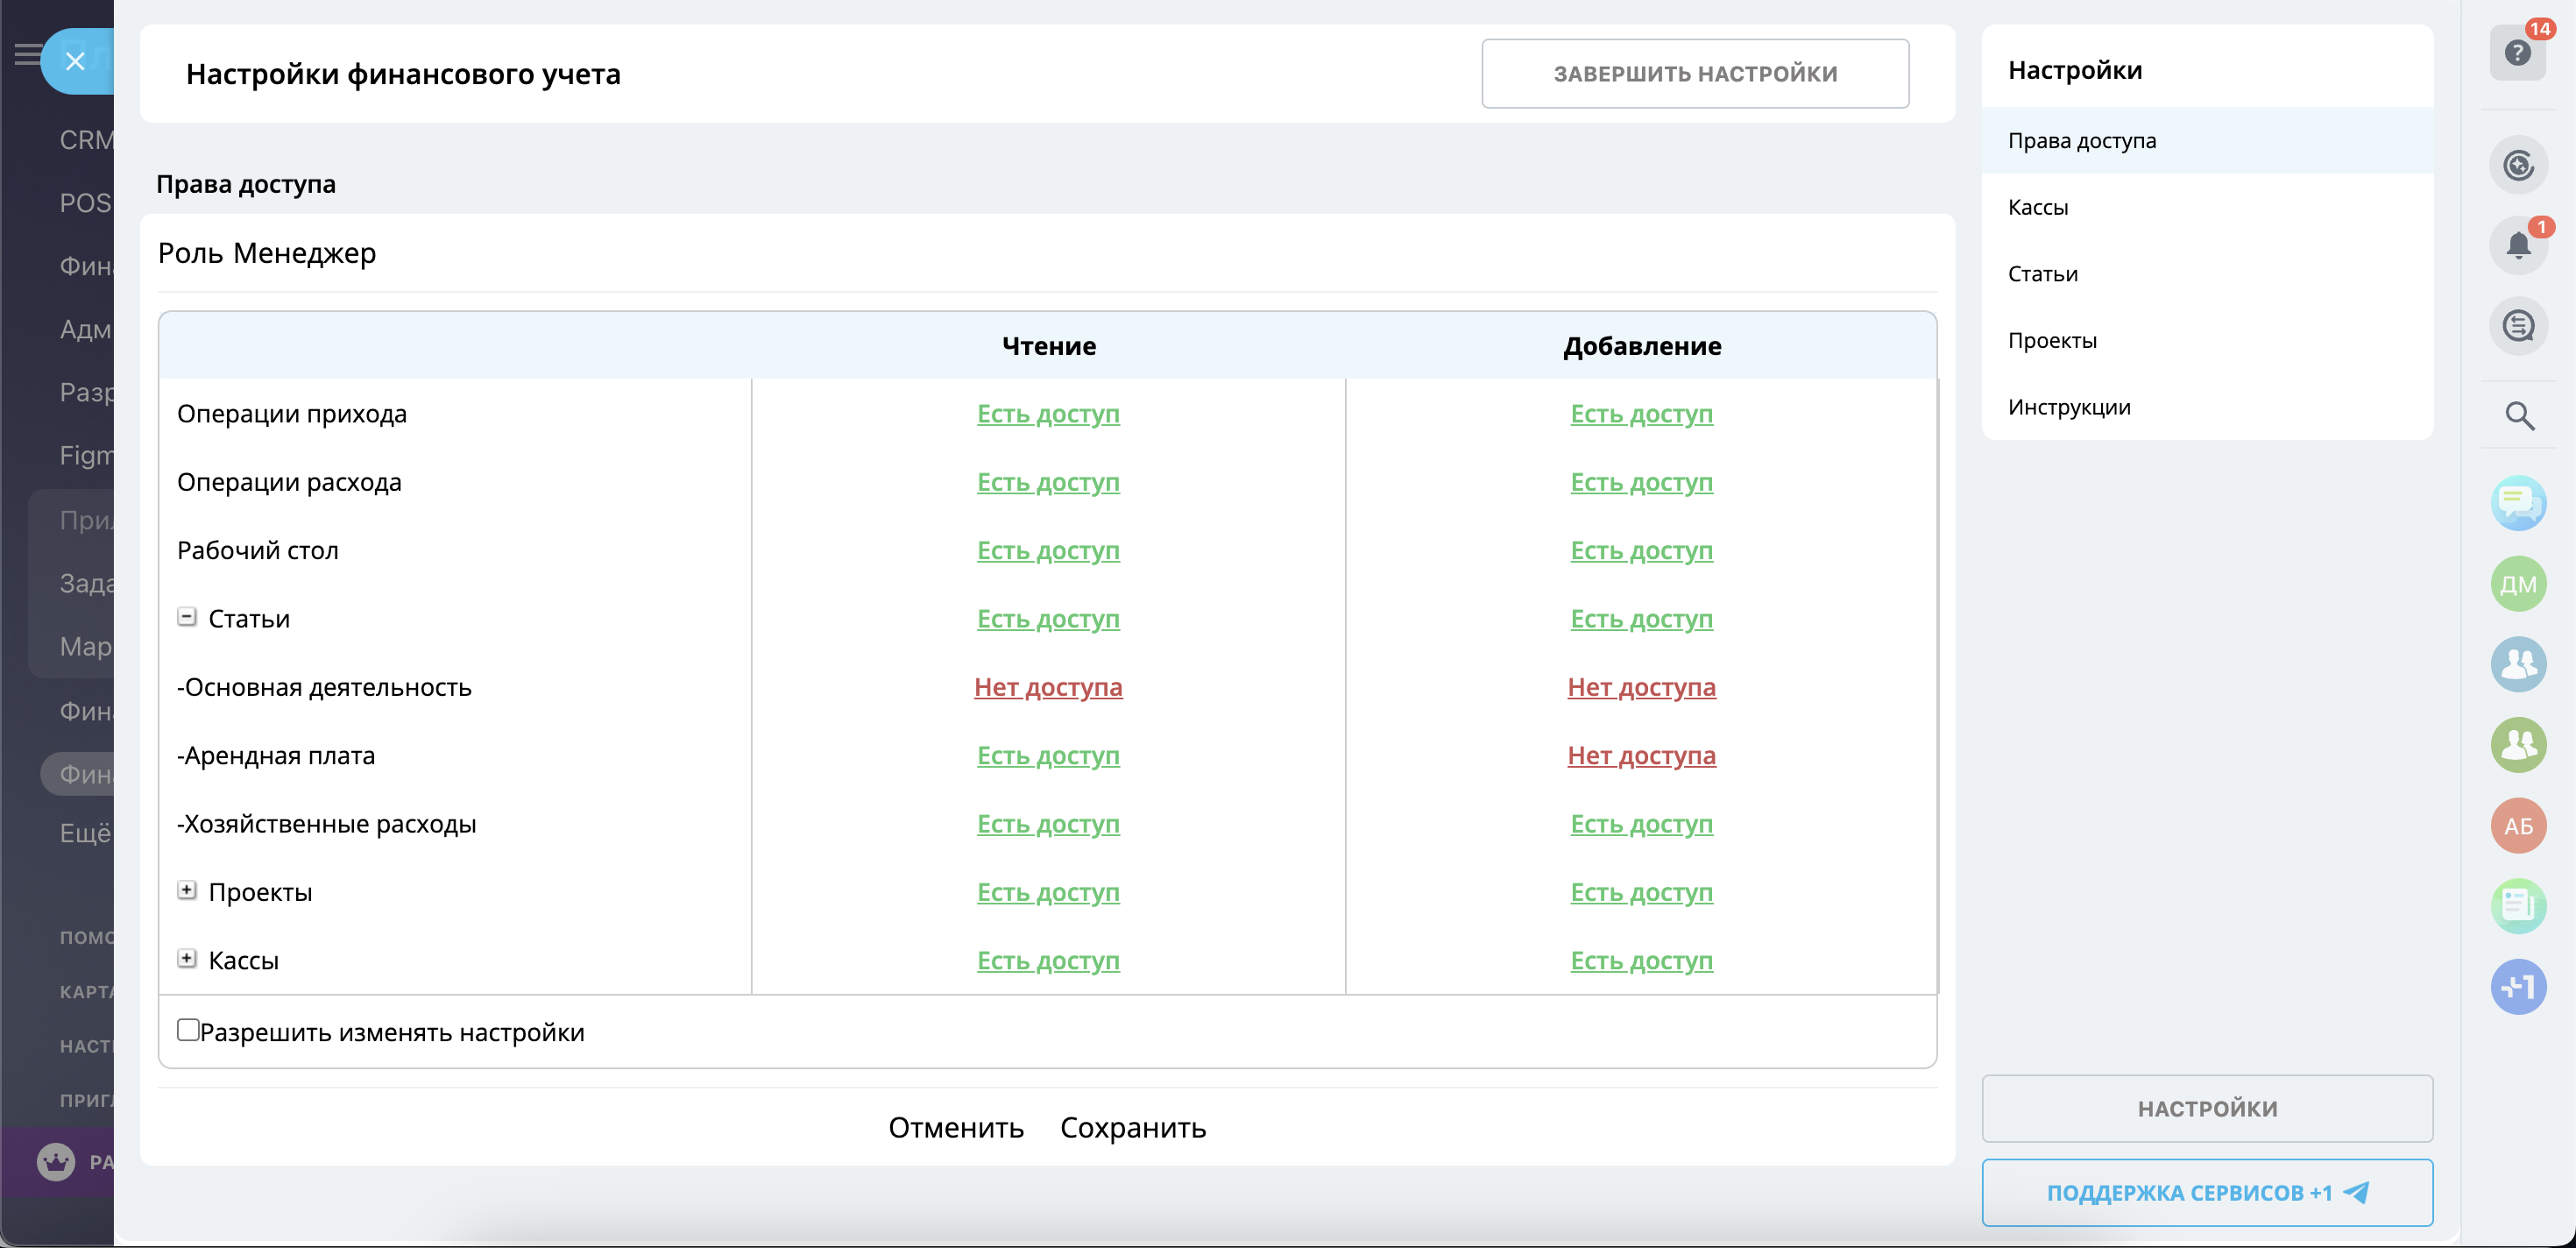Open the search magnifier icon
Image resolution: width=2576 pixels, height=1248 pixels.
[2518, 416]
